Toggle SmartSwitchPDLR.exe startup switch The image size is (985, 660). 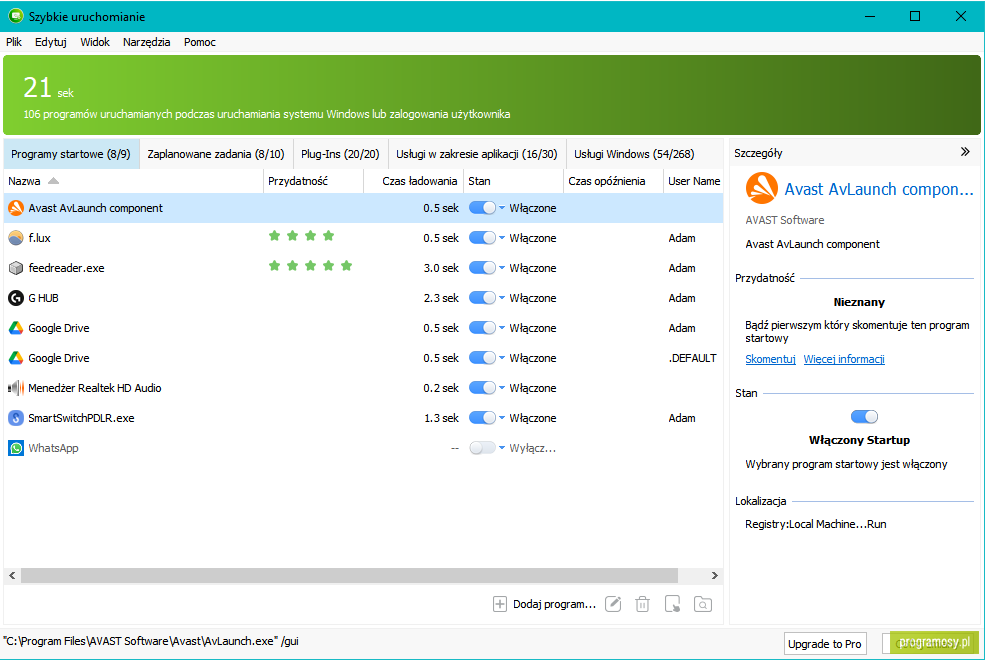tap(482, 418)
